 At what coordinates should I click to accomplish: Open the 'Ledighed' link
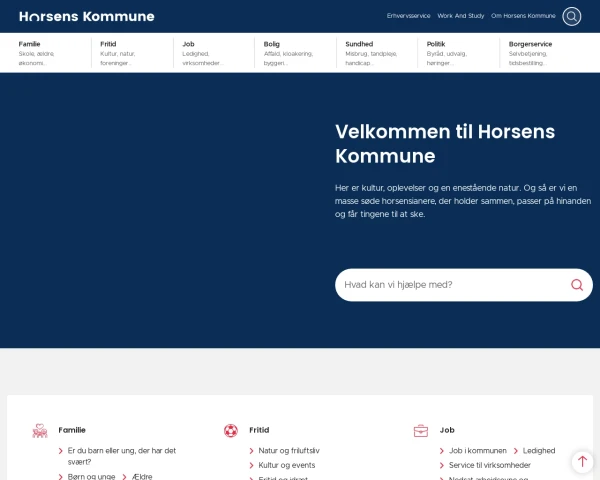(x=539, y=451)
